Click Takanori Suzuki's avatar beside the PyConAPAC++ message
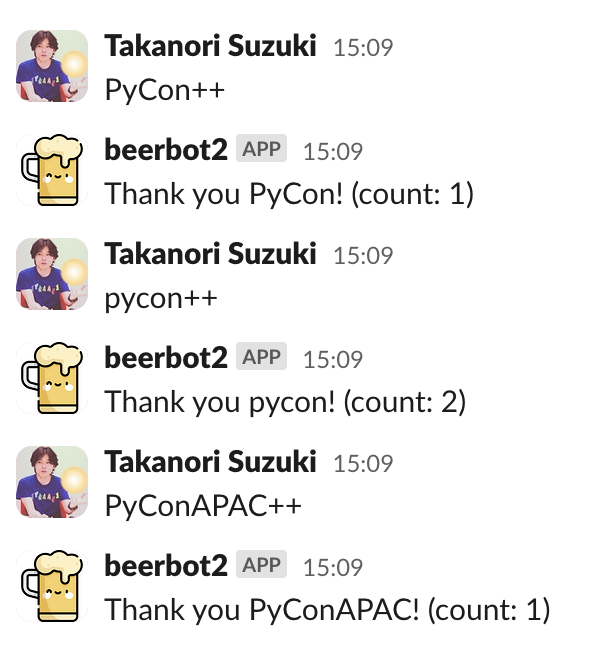This screenshot has width=610, height=658. [x=52, y=482]
